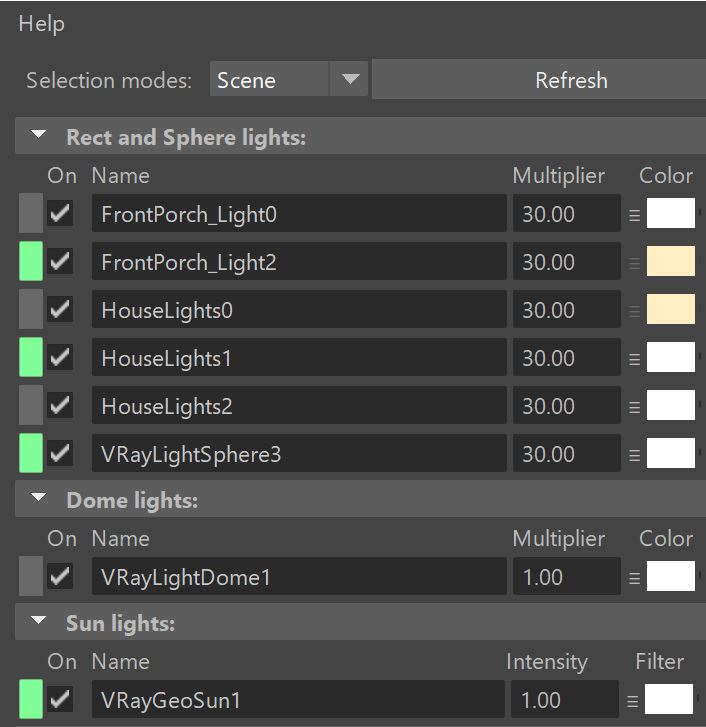Click the filter menu icon beside VRayGeoSun1 swatch
Viewport: 706px width, 727px height.
(632, 701)
